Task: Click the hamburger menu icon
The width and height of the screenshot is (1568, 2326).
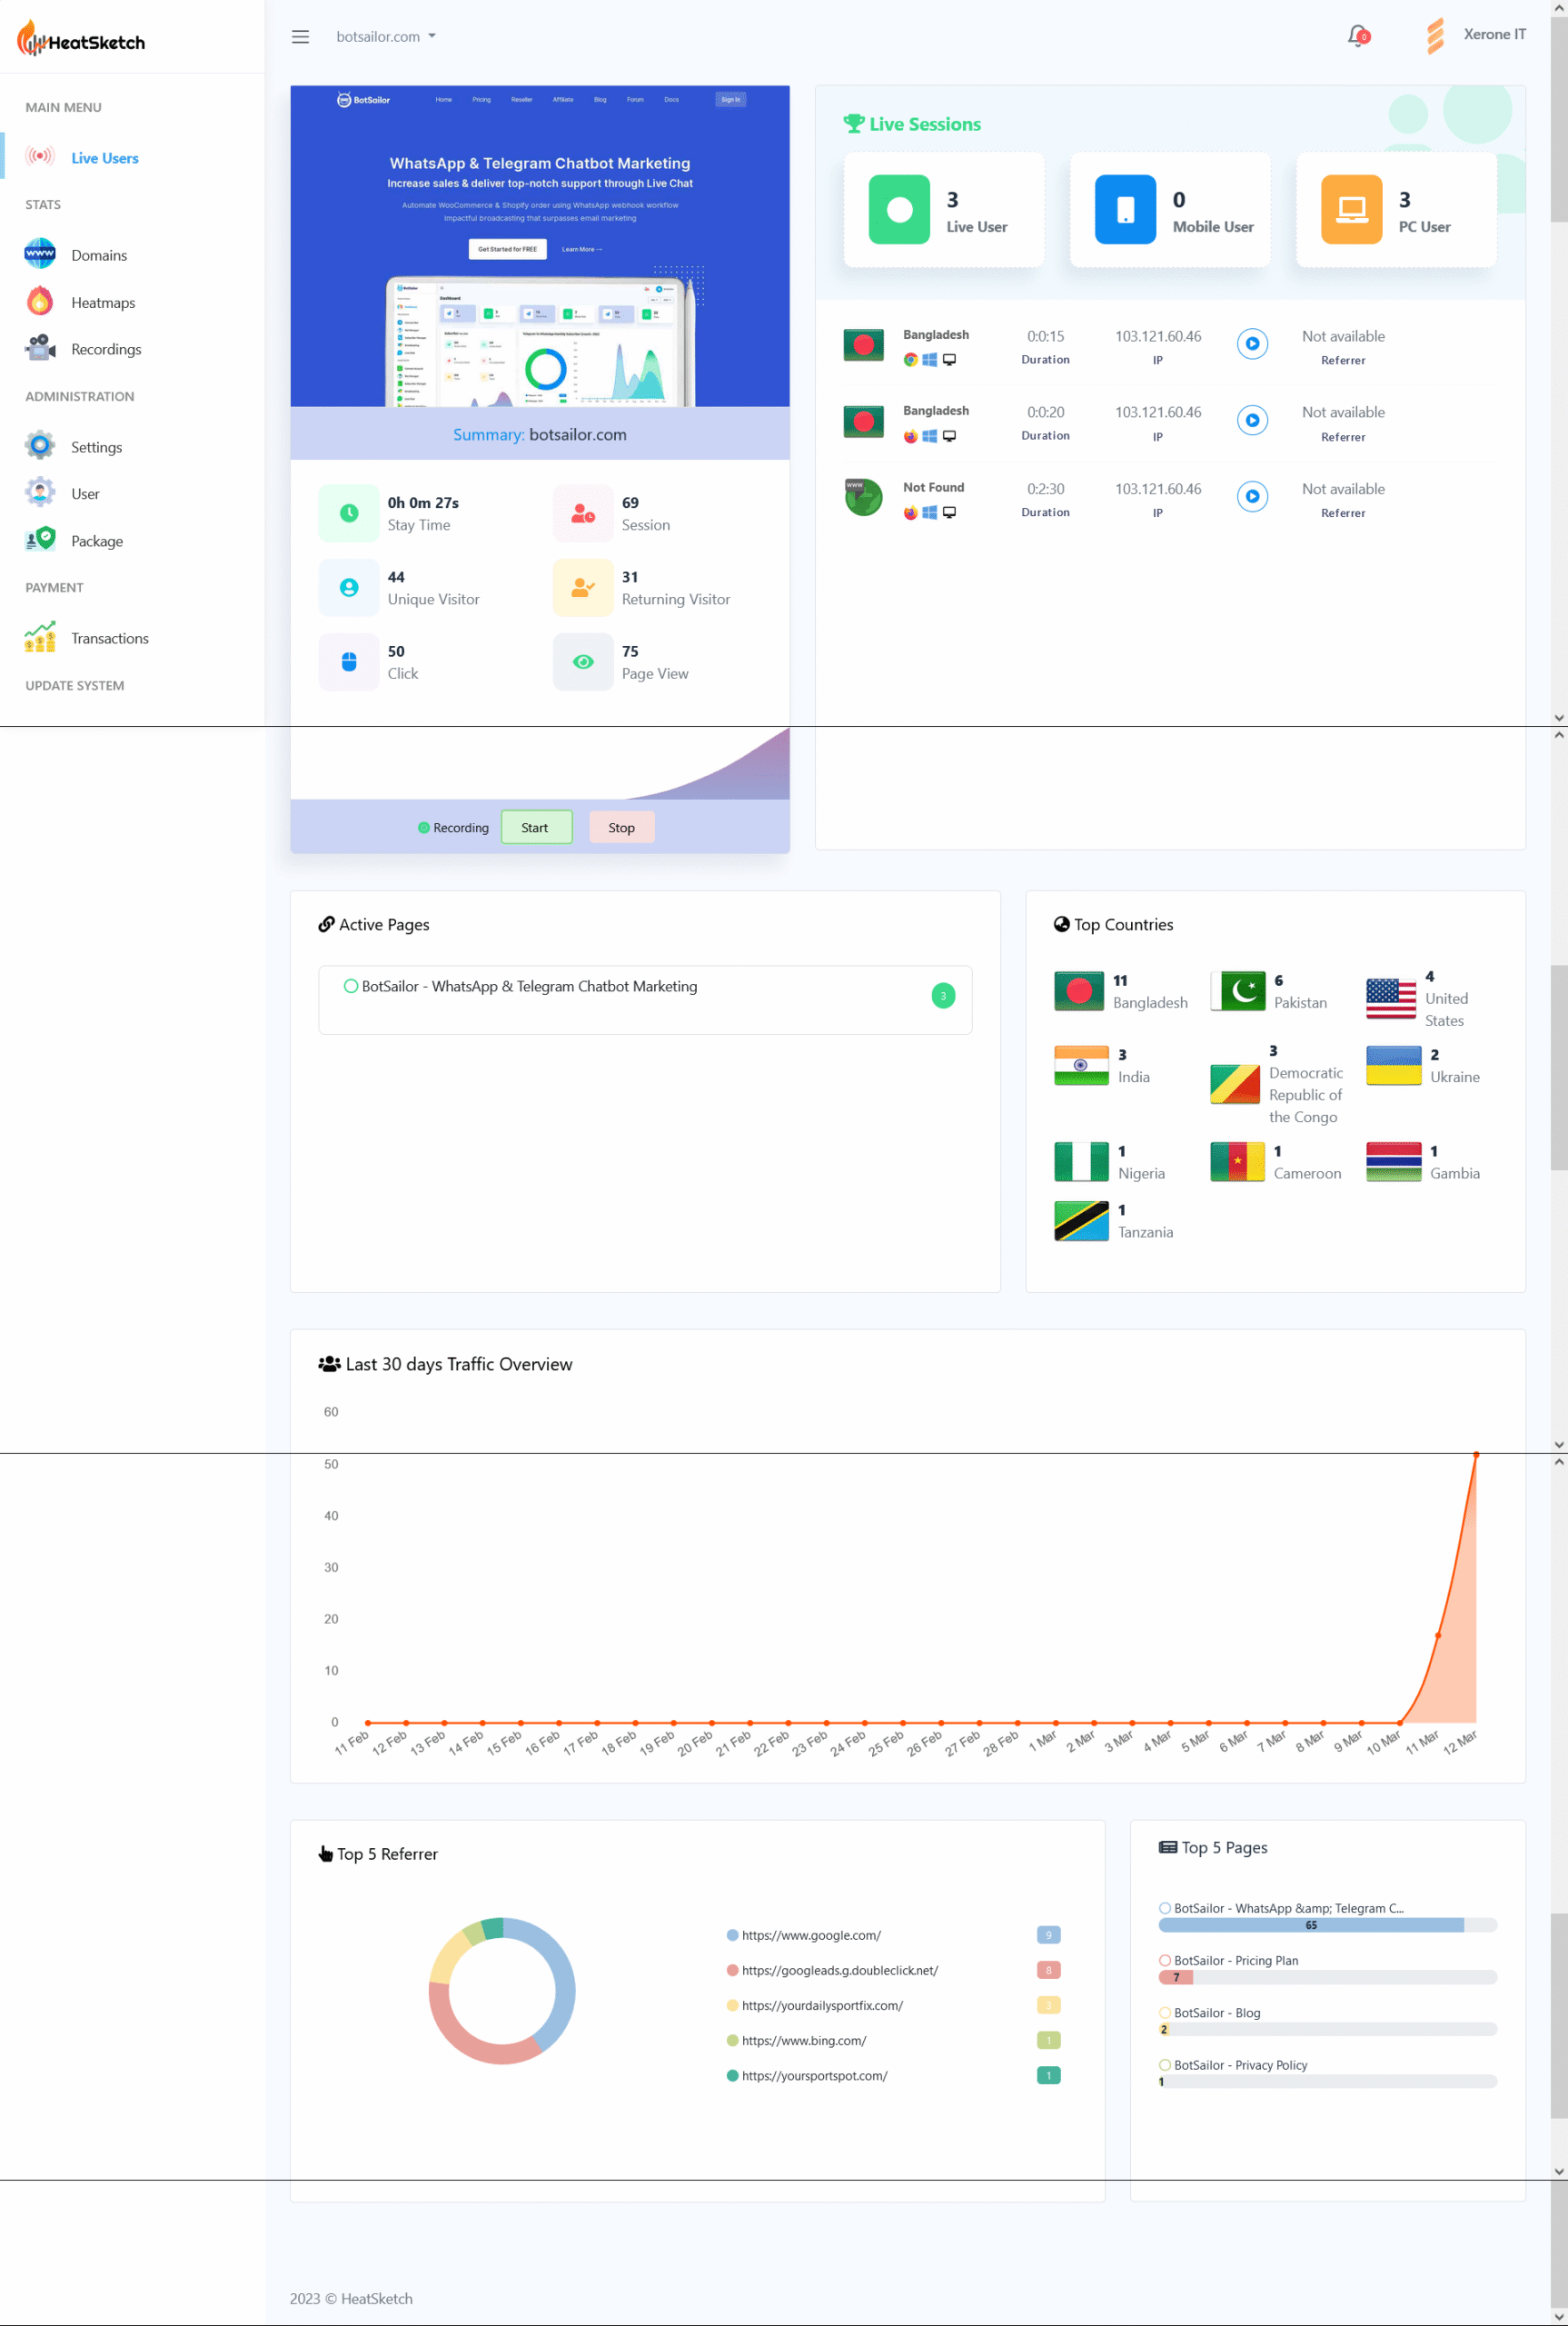Action: (299, 36)
